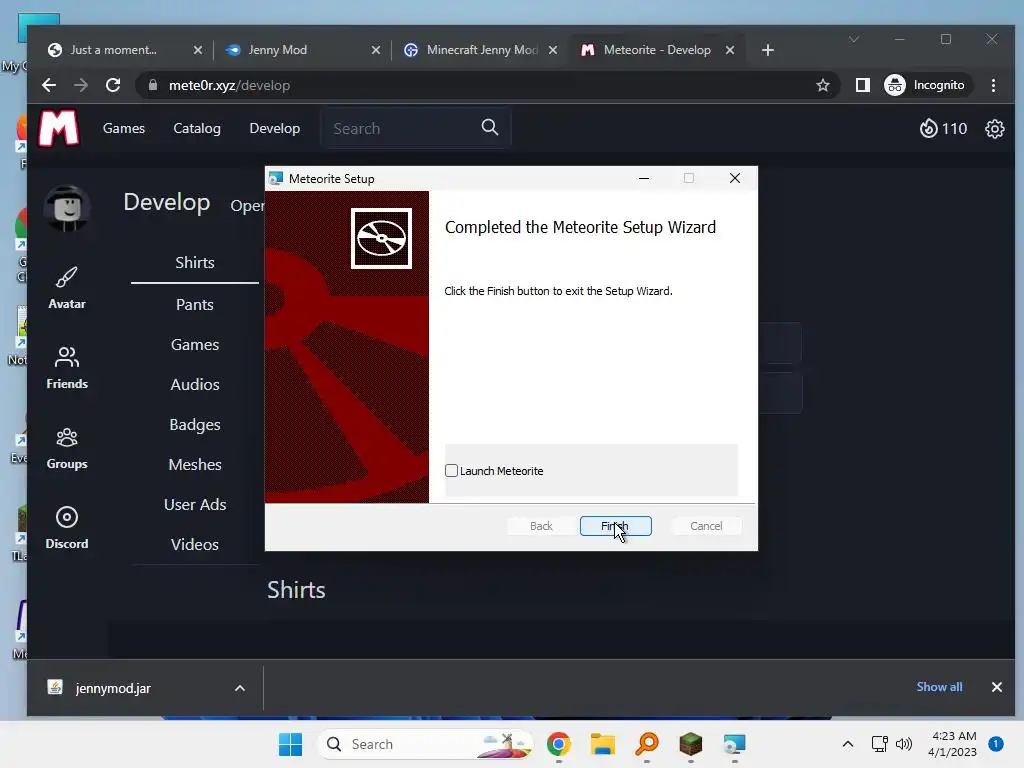Close the Just a moment... tab
Viewport: 1024px width, 768px height.
pyautogui.click(x=198, y=50)
